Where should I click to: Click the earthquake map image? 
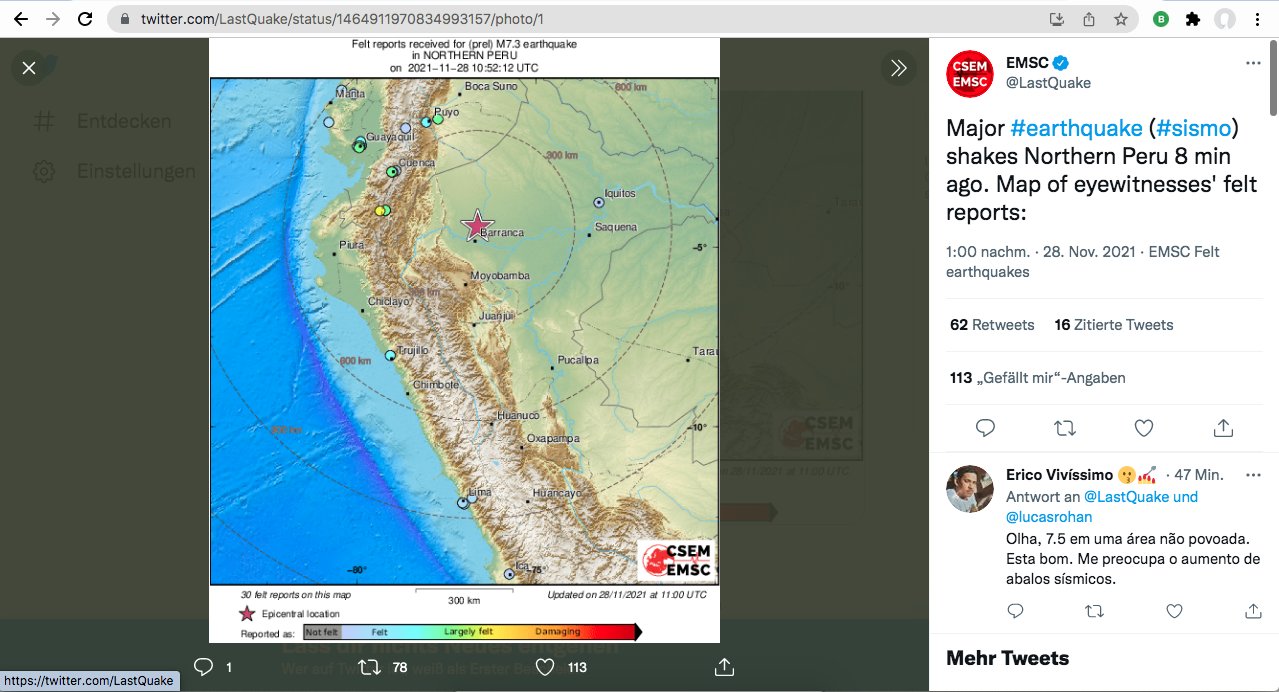(464, 340)
